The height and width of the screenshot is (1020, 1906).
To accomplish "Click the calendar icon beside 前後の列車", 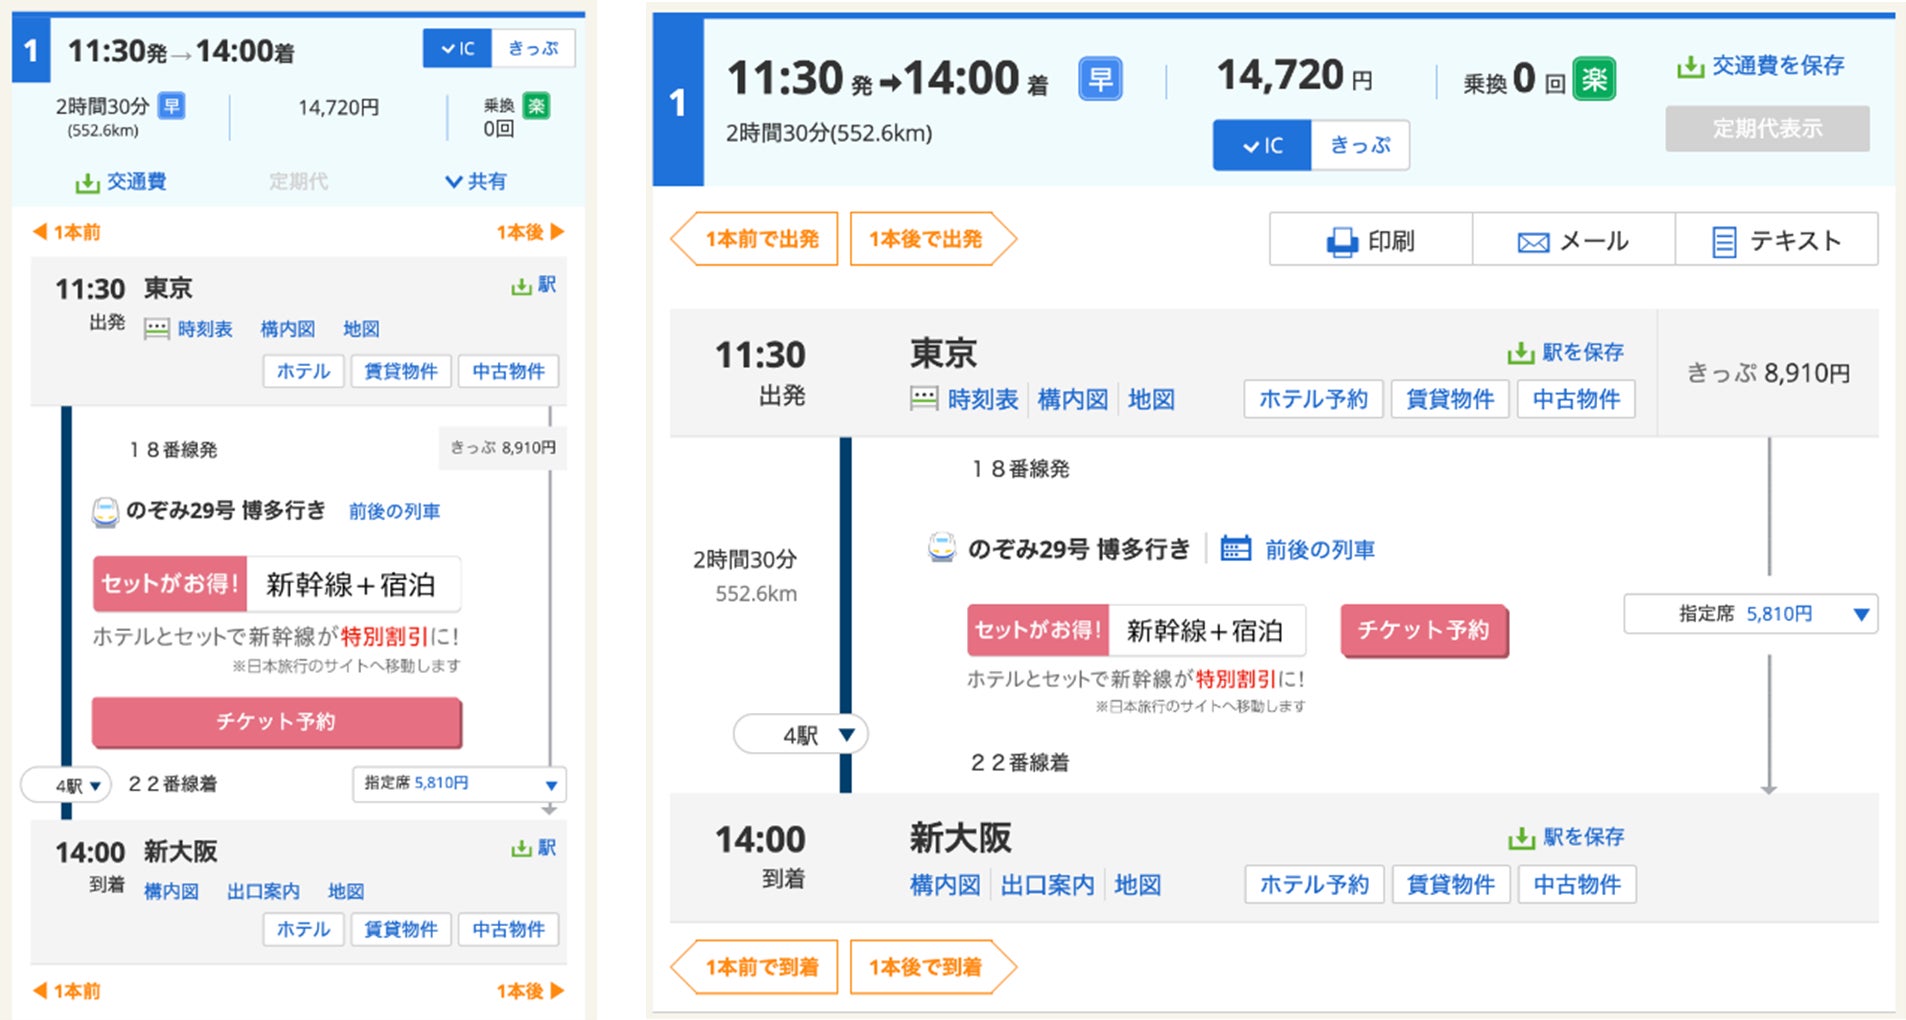I will [1235, 548].
